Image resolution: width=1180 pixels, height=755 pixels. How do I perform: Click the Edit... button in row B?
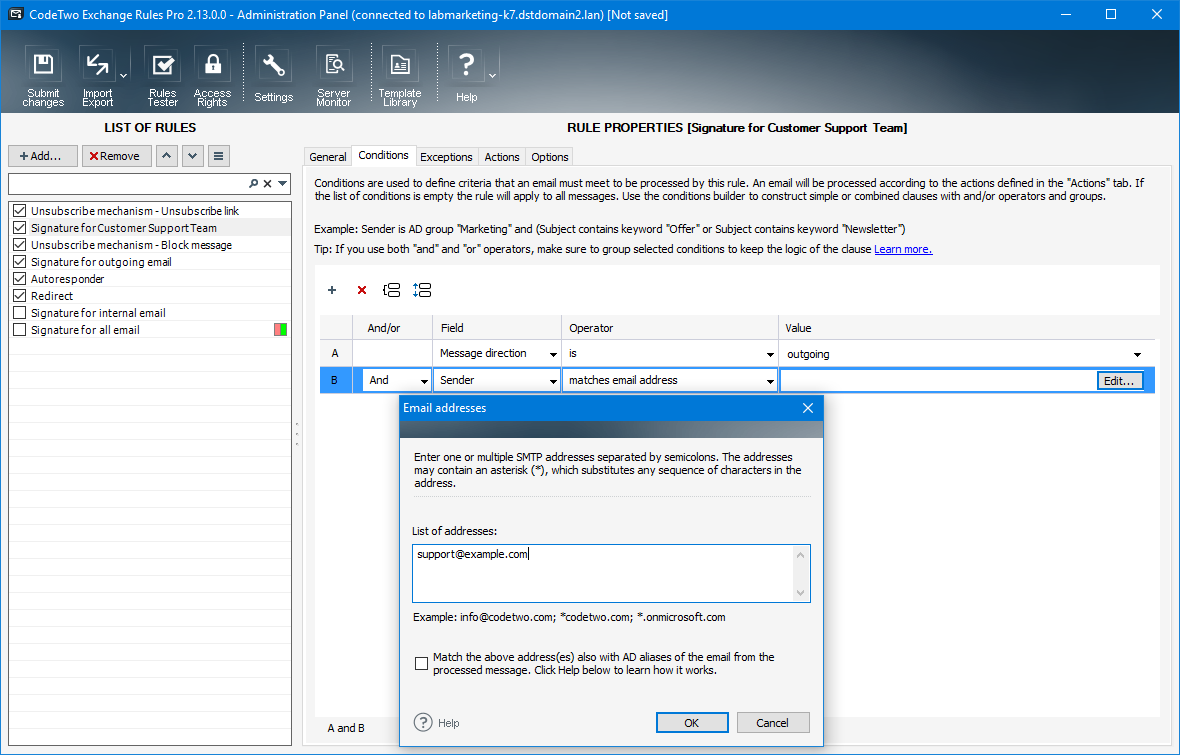(x=1119, y=381)
